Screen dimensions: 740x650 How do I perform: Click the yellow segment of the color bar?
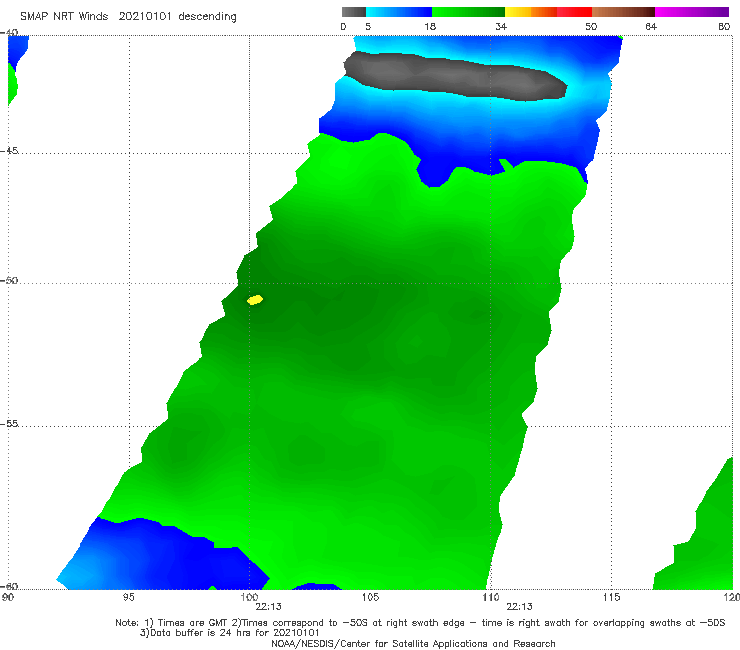pyautogui.click(x=518, y=12)
